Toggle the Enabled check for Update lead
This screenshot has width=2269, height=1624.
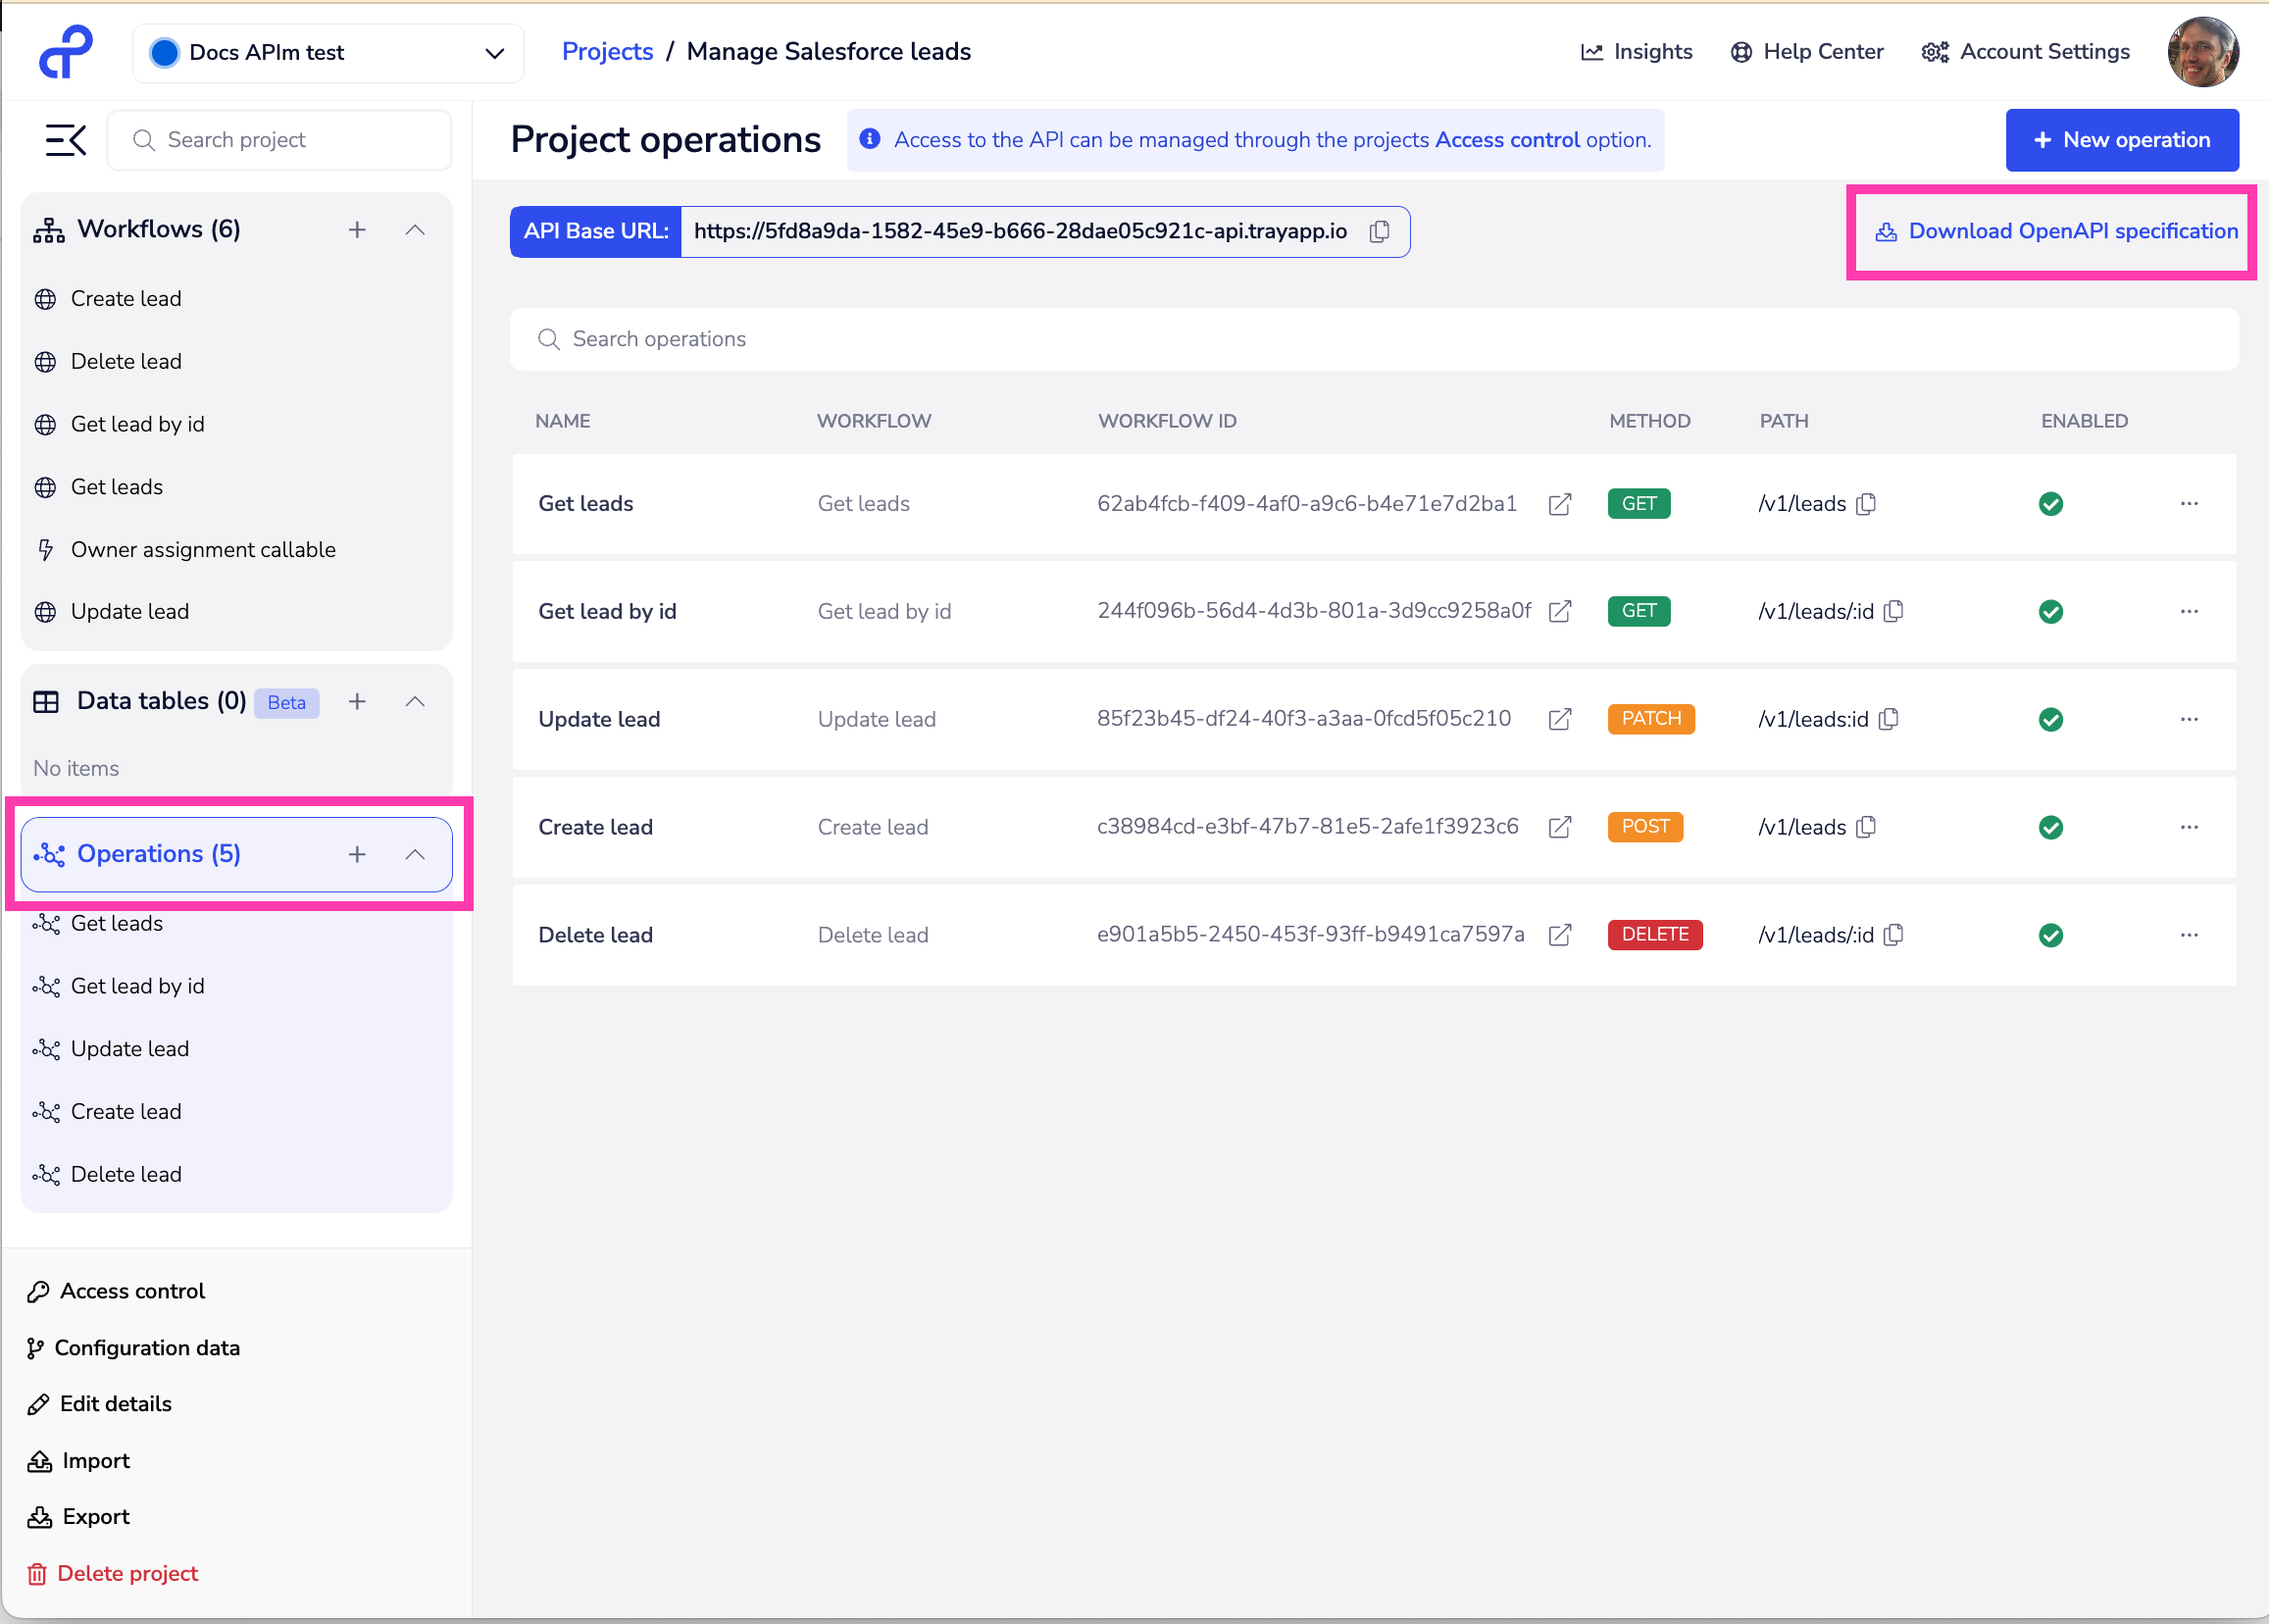(x=2051, y=719)
